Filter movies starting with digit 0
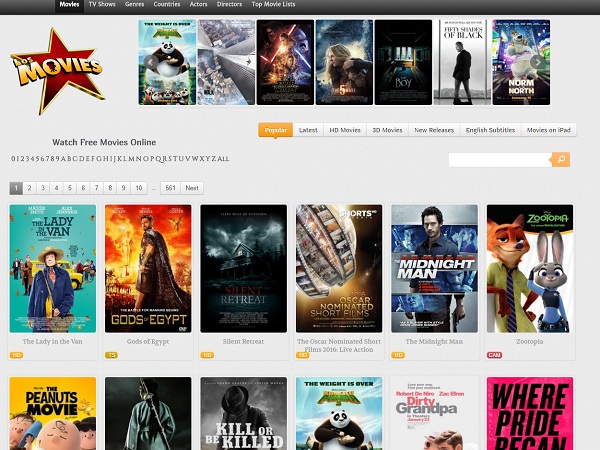Image resolution: width=600 pixels, height=450 pixels. 13,158
